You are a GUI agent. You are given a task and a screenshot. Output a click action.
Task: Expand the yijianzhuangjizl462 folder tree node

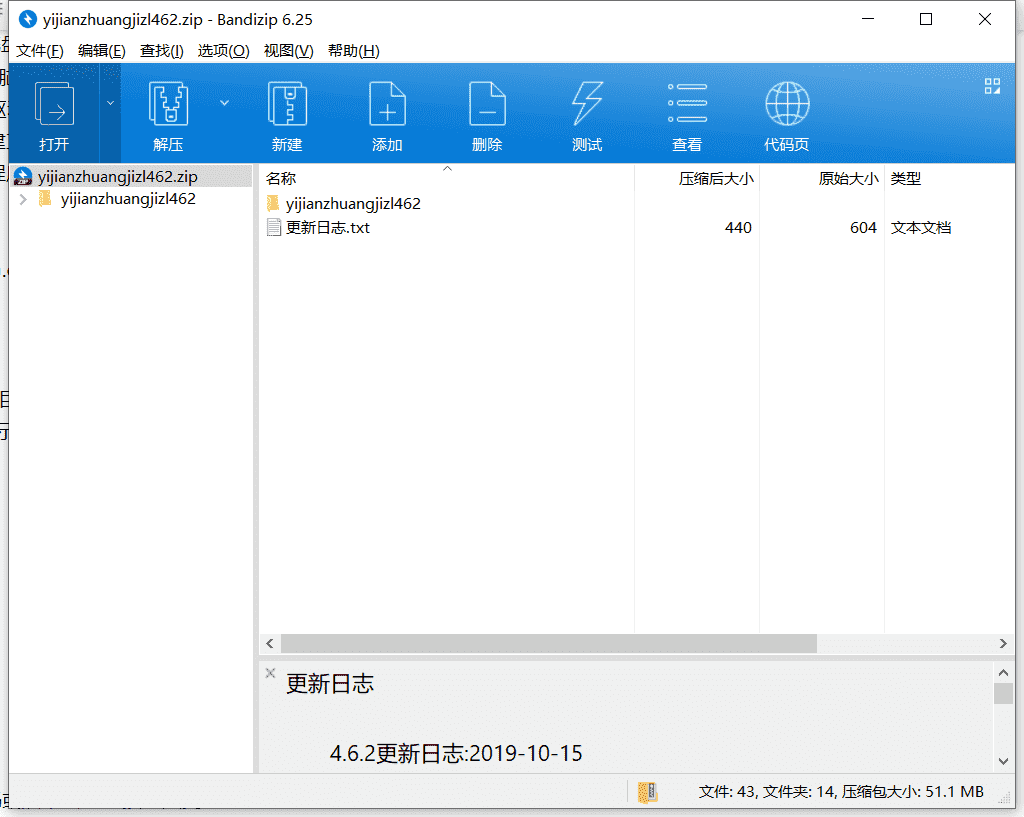[x=24, y=199]
